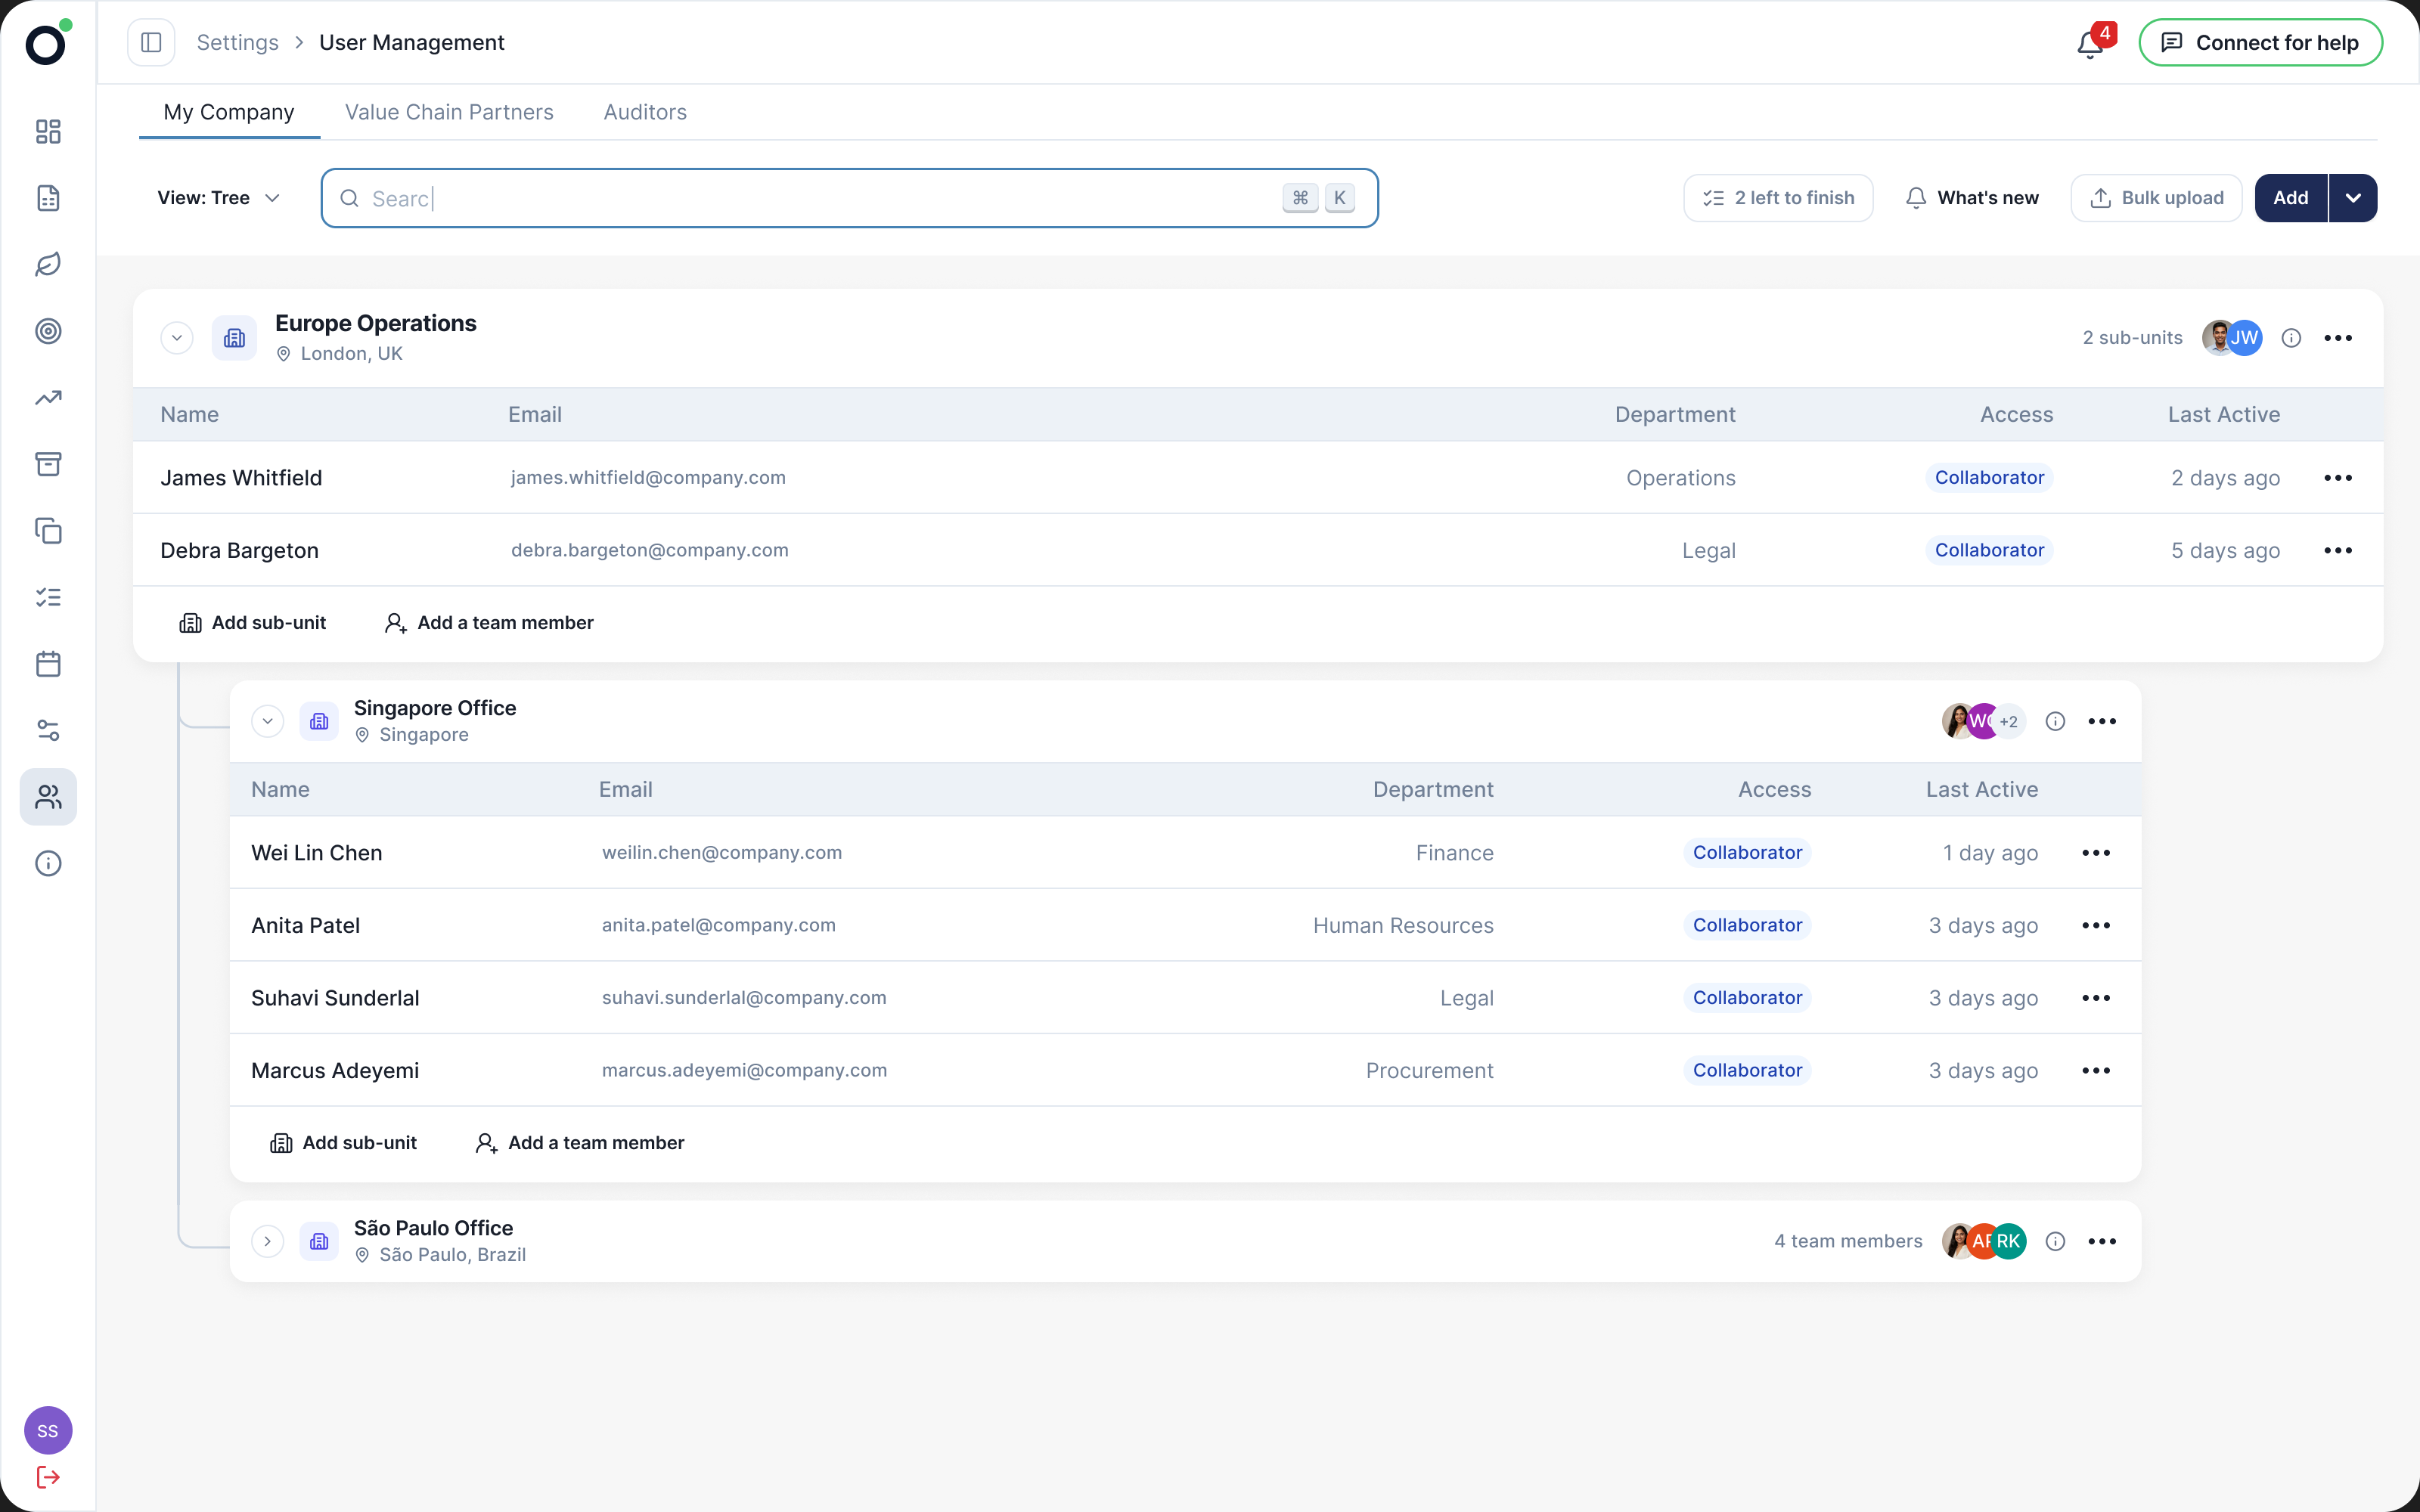Open the copy documents icon in sidebar
The width and height of the screenshot is (2420, 1512).
coord(48,531)
